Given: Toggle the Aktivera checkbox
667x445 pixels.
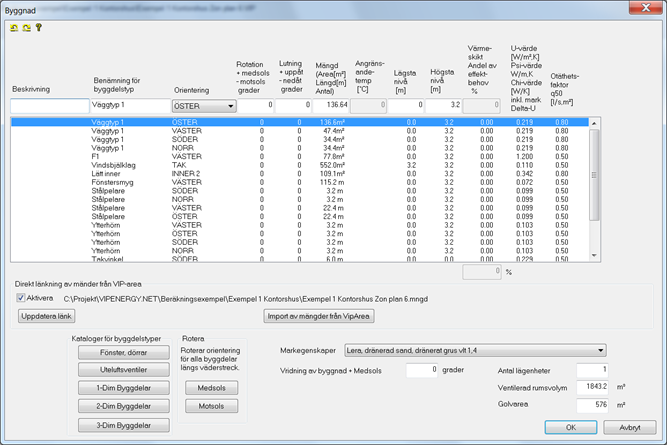Looking at the screenshot, I should [20, 298].
